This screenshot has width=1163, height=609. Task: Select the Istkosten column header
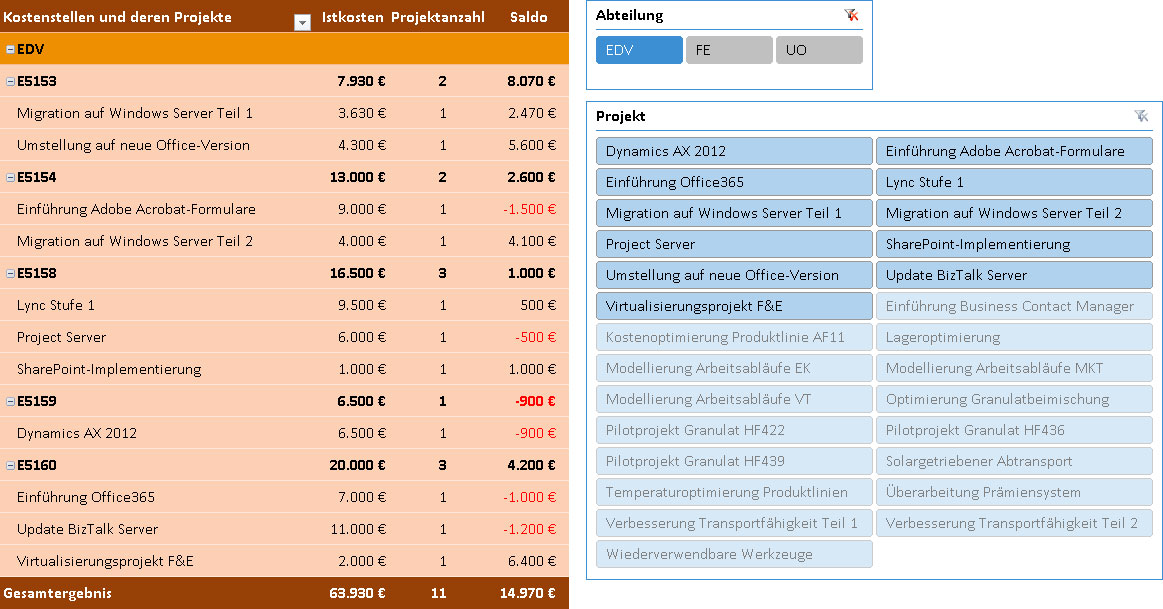coord(352,18)
